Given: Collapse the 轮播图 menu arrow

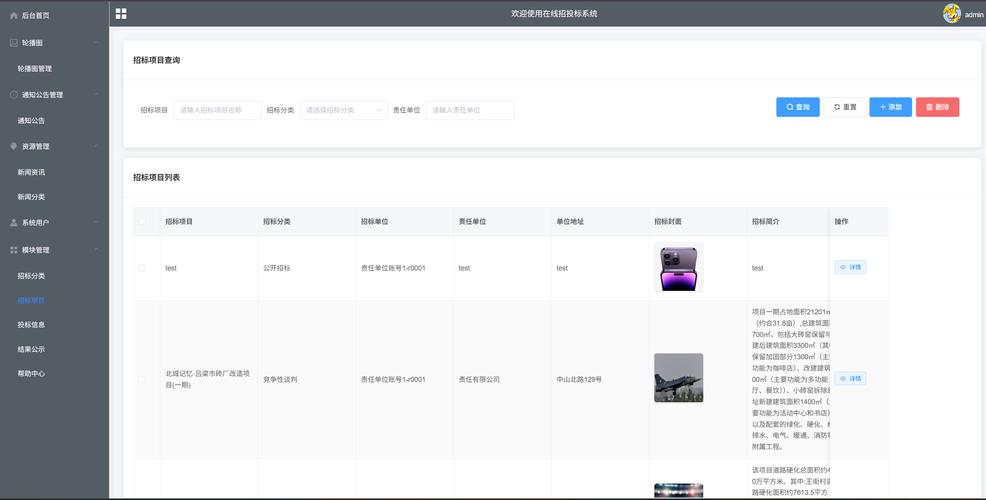Looking at the screenshot, I should pos(96,43).
